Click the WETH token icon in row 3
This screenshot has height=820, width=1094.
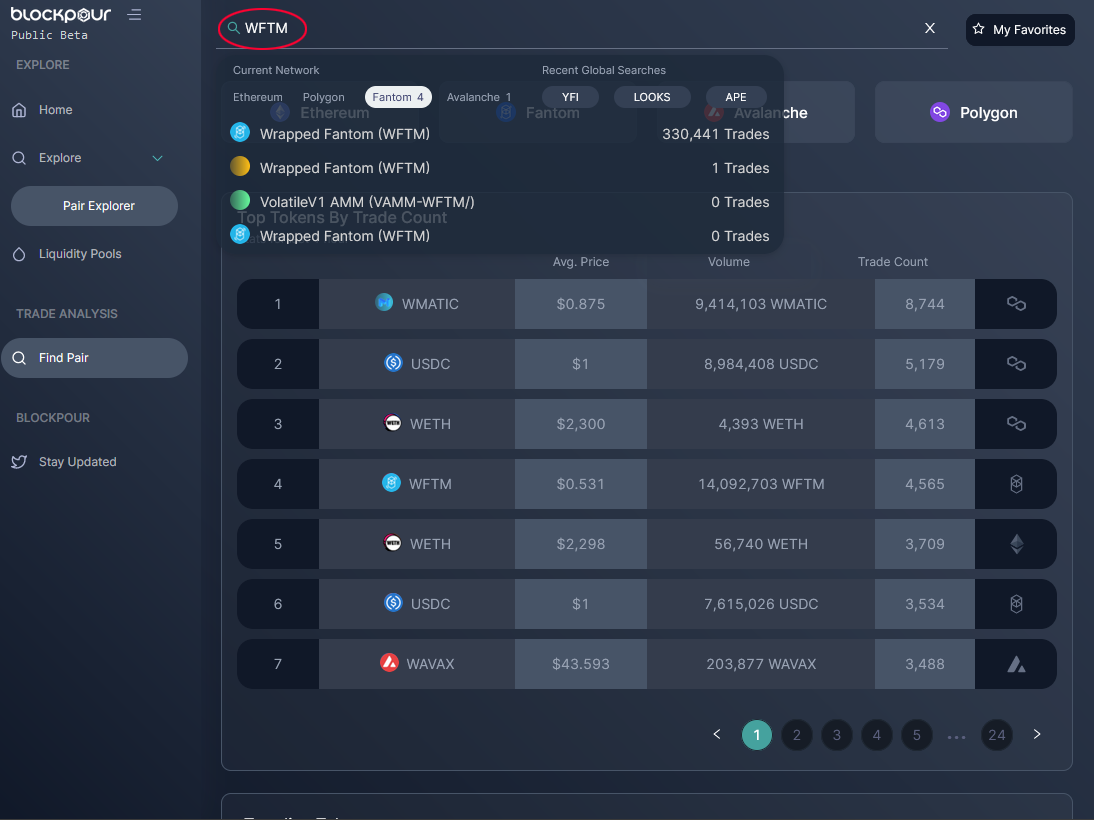(393, 423)
